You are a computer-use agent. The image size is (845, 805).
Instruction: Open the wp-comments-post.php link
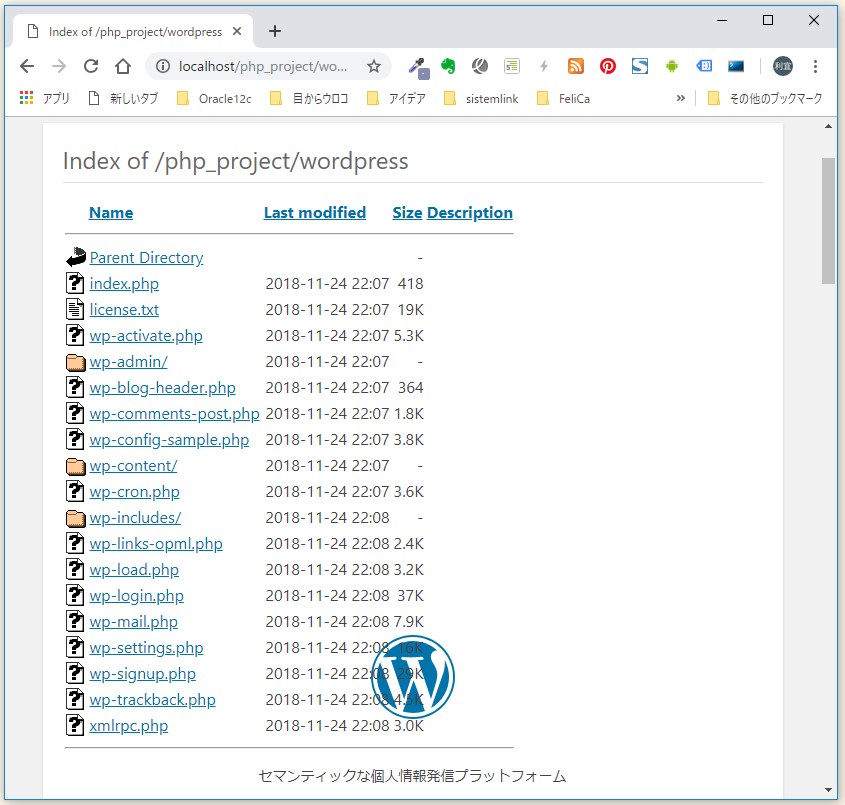coord(175,414)
